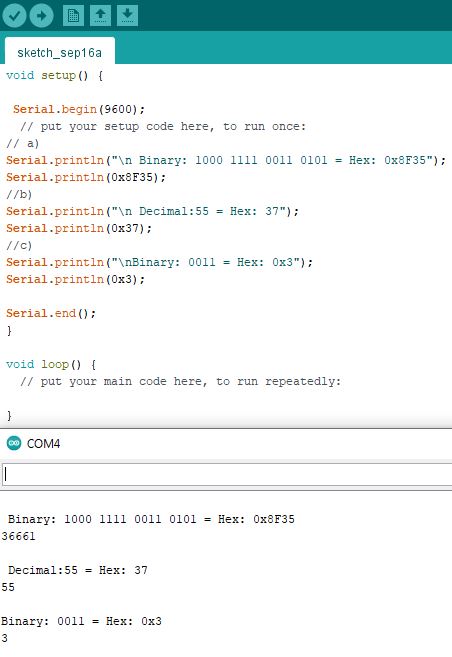Screen dimensions: 452x657
Task: Click the void loop() function line
Action: [51, 365]
